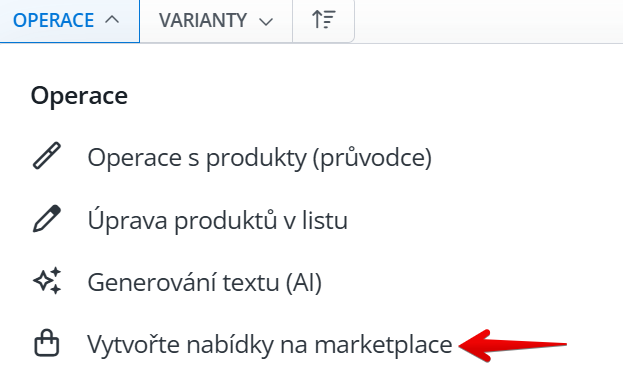This screenshot has width=623, height=383.
Task: Click the Operace section heading
Action: [79, 96]
